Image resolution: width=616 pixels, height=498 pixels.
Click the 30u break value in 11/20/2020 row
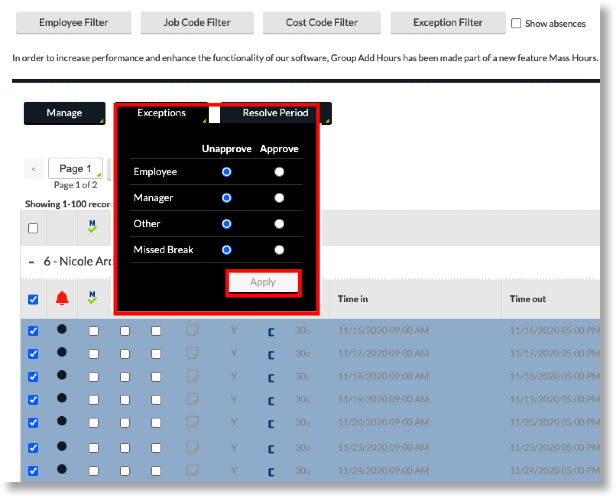click(303, 422)
